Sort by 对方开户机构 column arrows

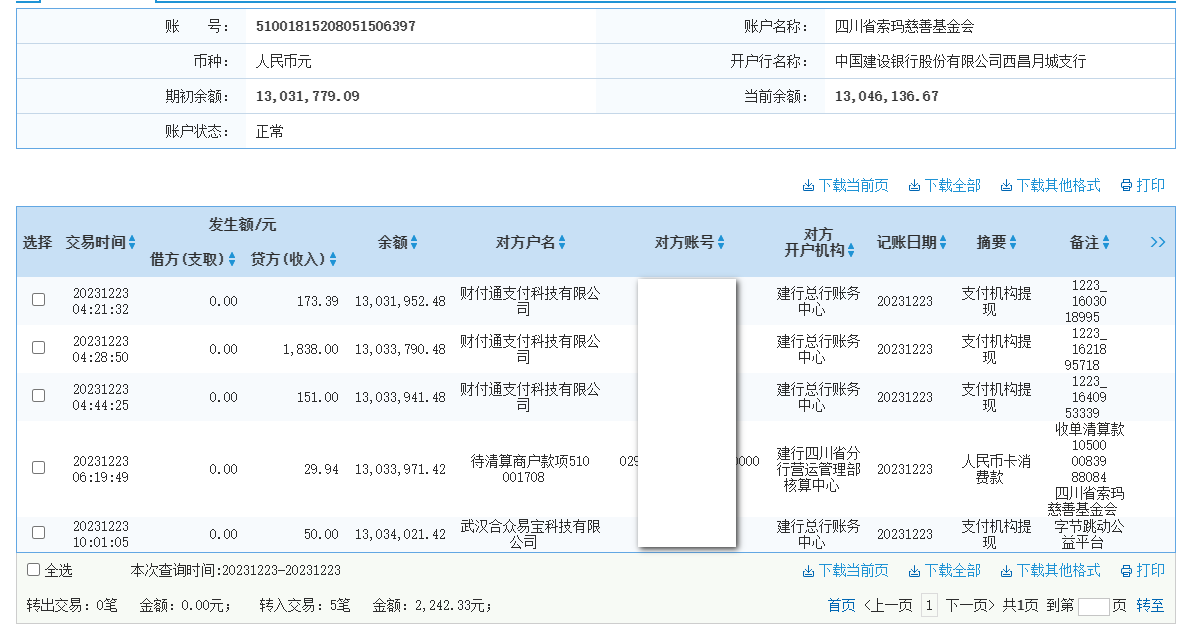tap(851, 250)
